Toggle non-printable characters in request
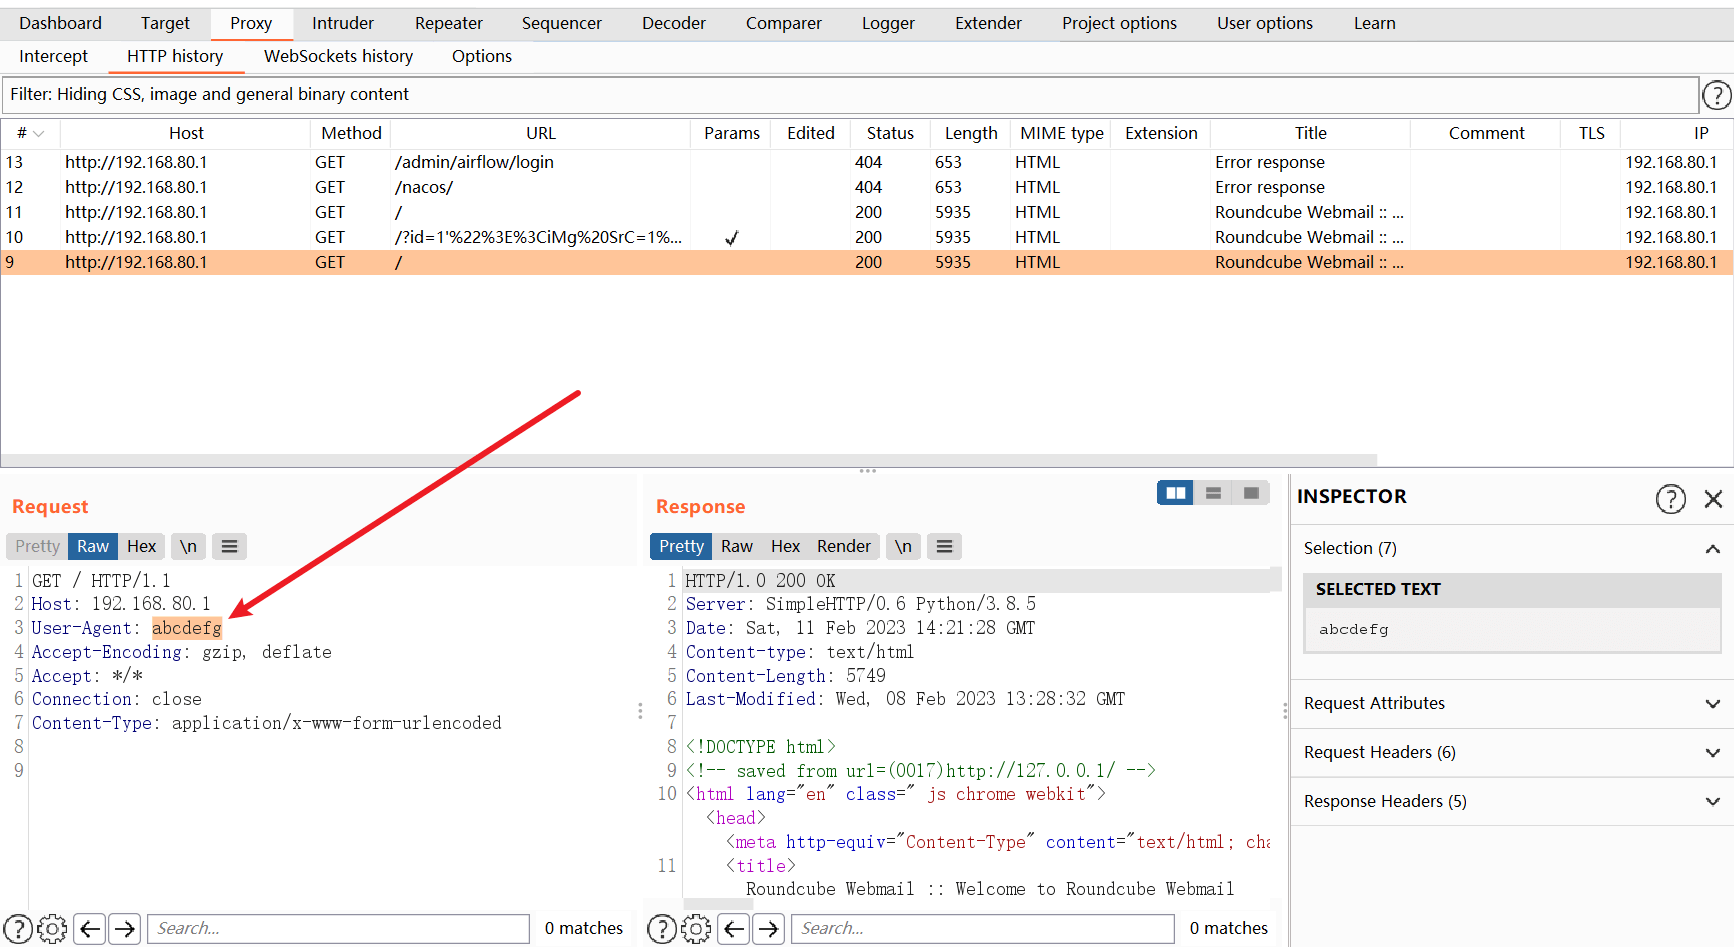The width and height of the screenshot is (1734, 947). pos(188,546)
